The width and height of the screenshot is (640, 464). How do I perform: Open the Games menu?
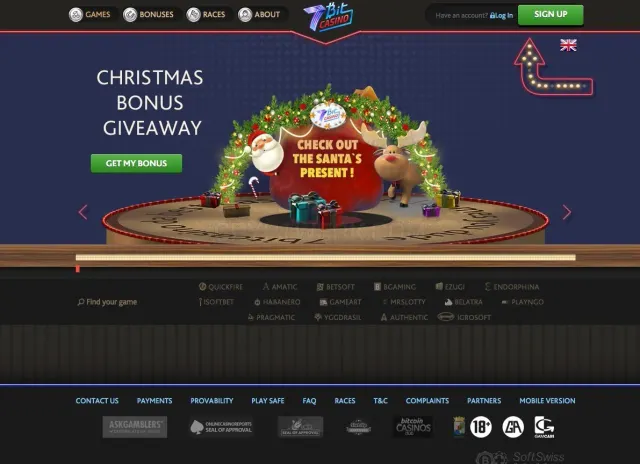(90, 15)
